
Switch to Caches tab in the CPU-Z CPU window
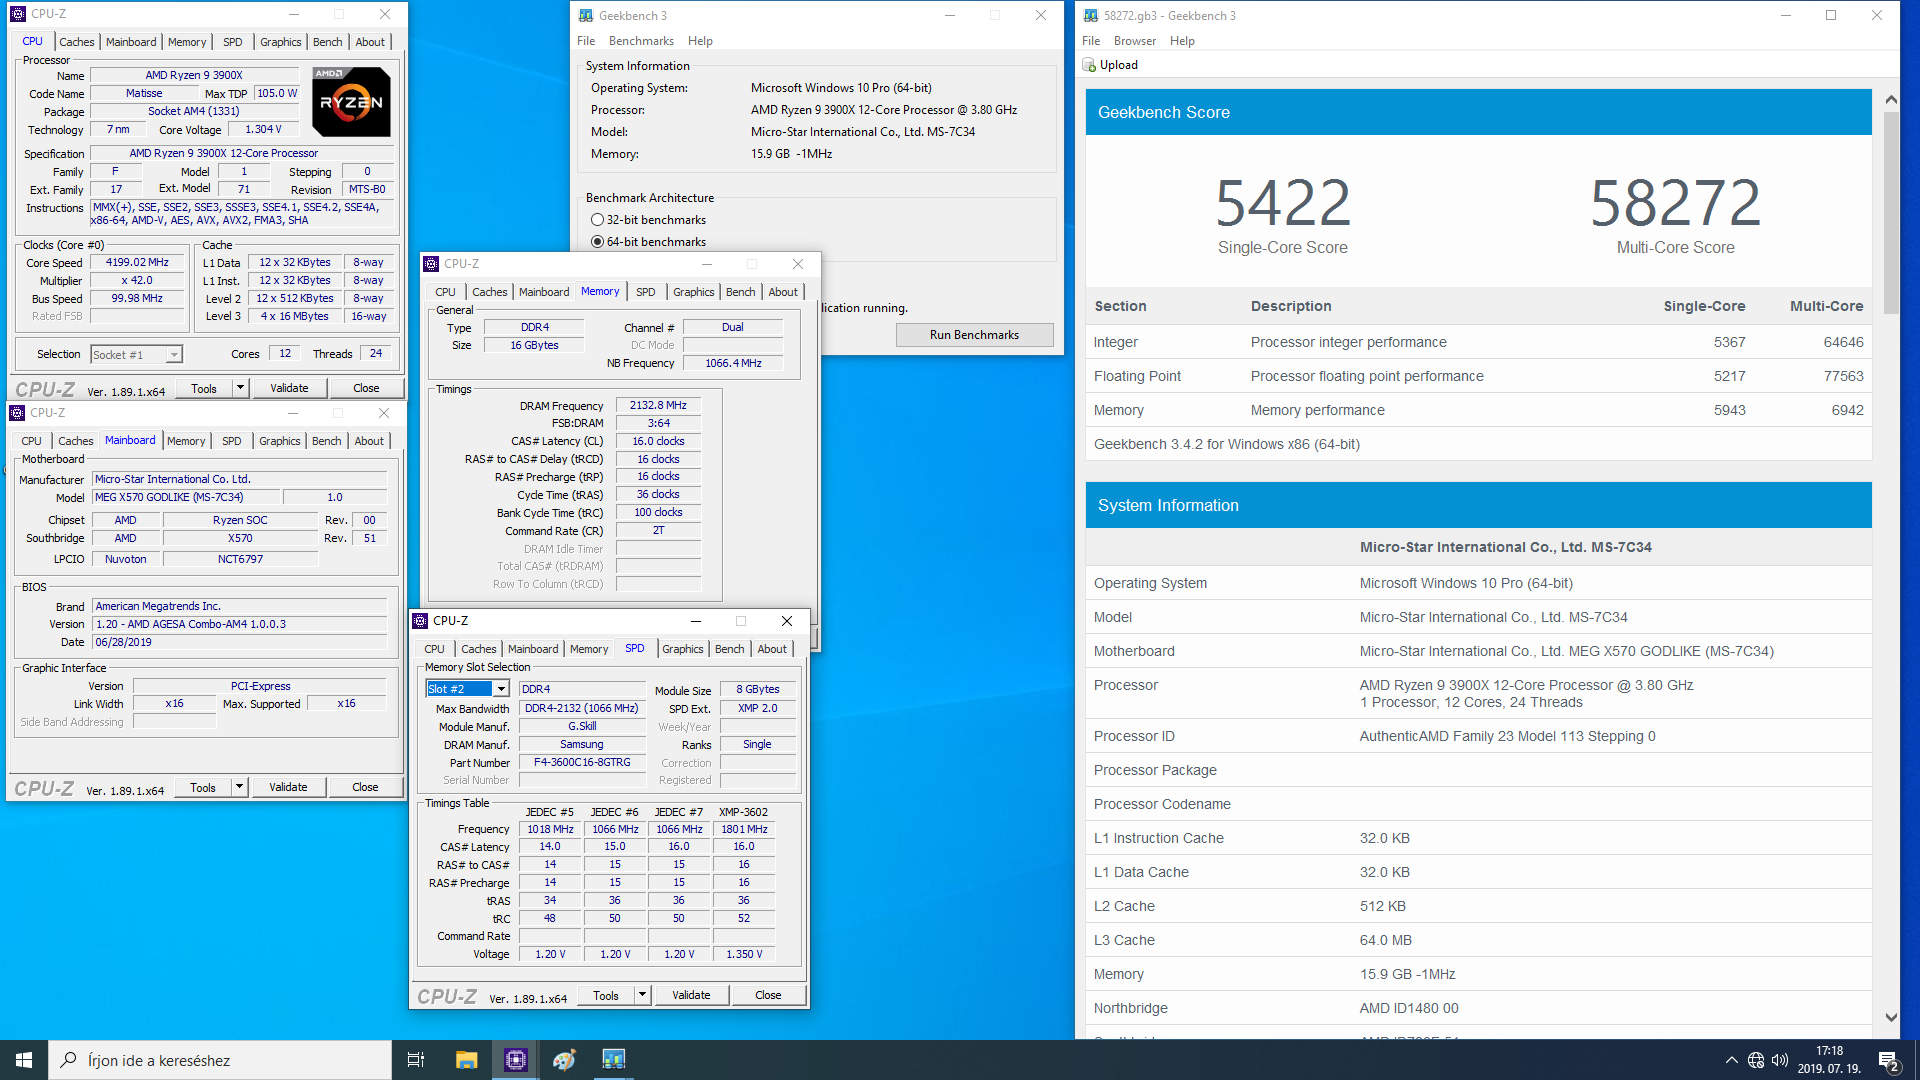[x=77, y=42]
